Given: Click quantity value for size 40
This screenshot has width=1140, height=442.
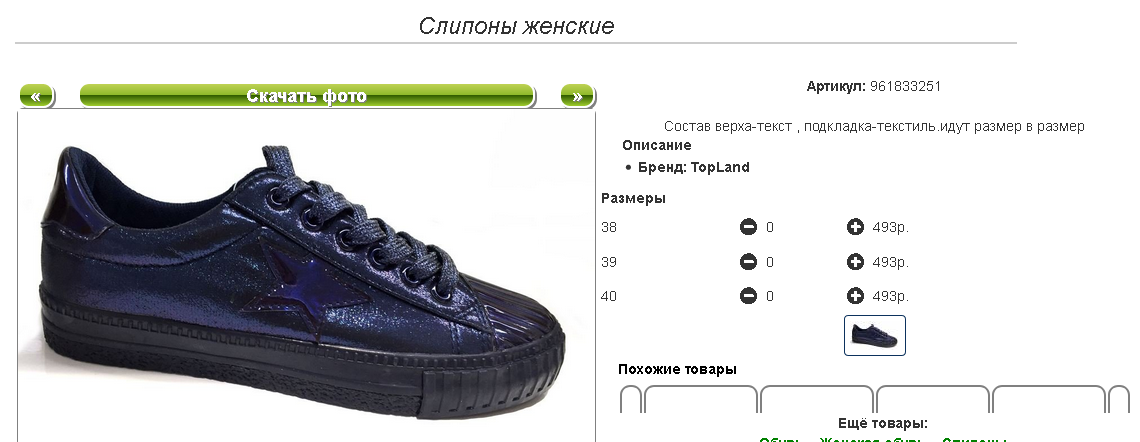Looking at the screenshot, I should click(770, 296).
